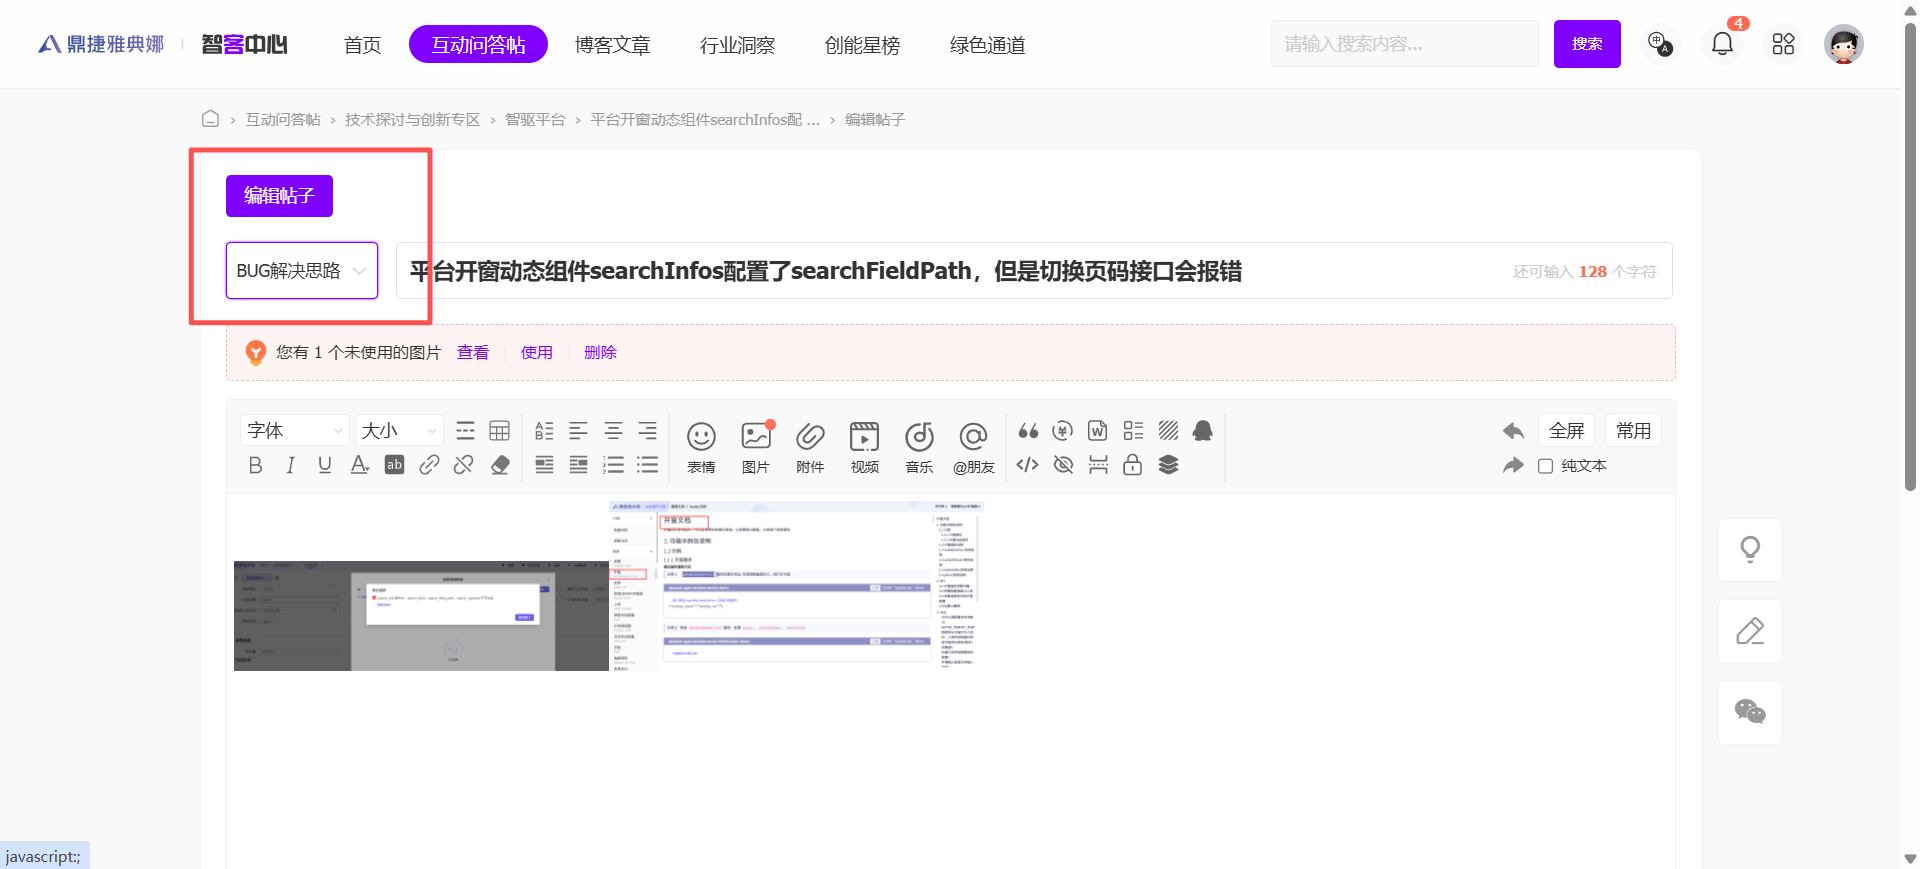Toggle the 纯文本 plain text checkbox
Screen dimensions: 1920x869
tap(1545, 466)
